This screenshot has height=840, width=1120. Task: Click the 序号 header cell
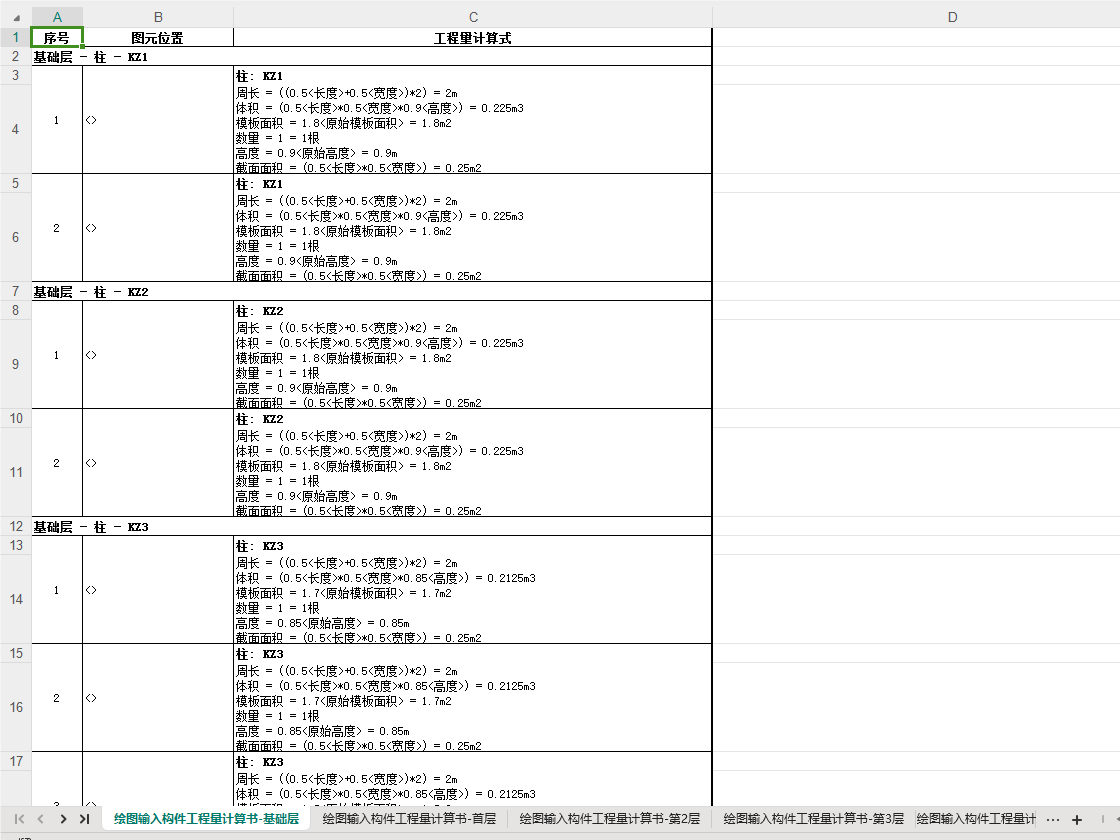[57, 38]
